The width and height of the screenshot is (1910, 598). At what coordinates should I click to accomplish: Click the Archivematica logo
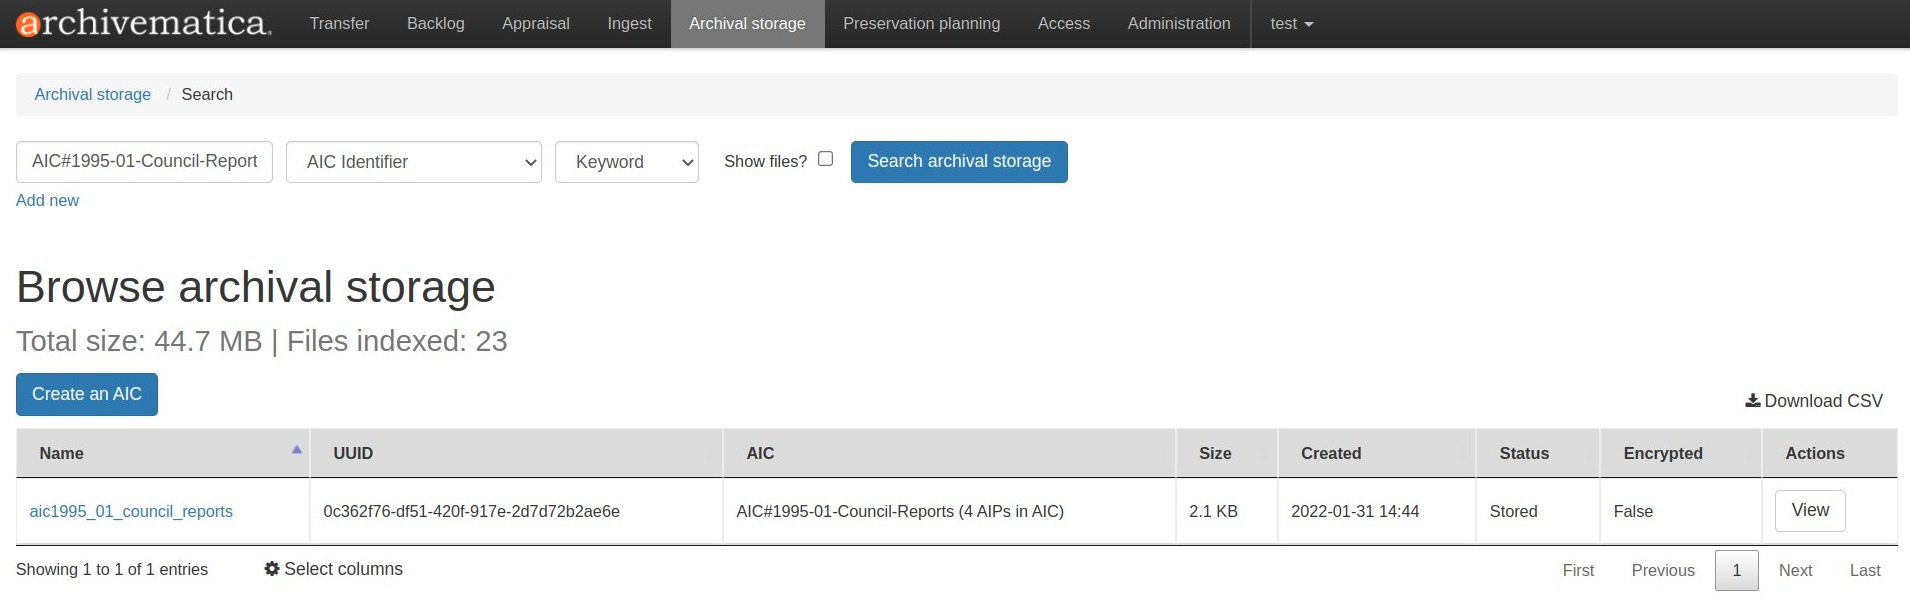point(143,24)
